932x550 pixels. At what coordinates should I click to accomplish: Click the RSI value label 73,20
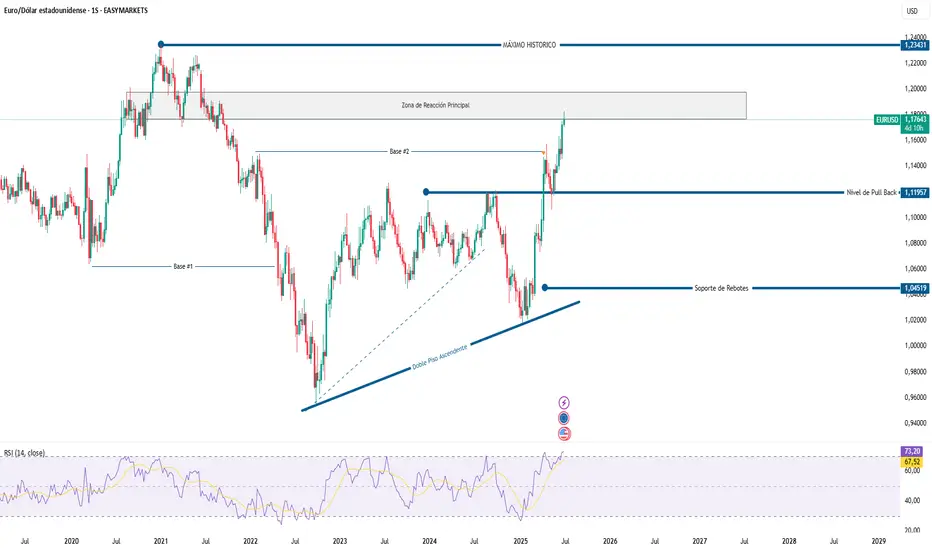click(912, 451)
